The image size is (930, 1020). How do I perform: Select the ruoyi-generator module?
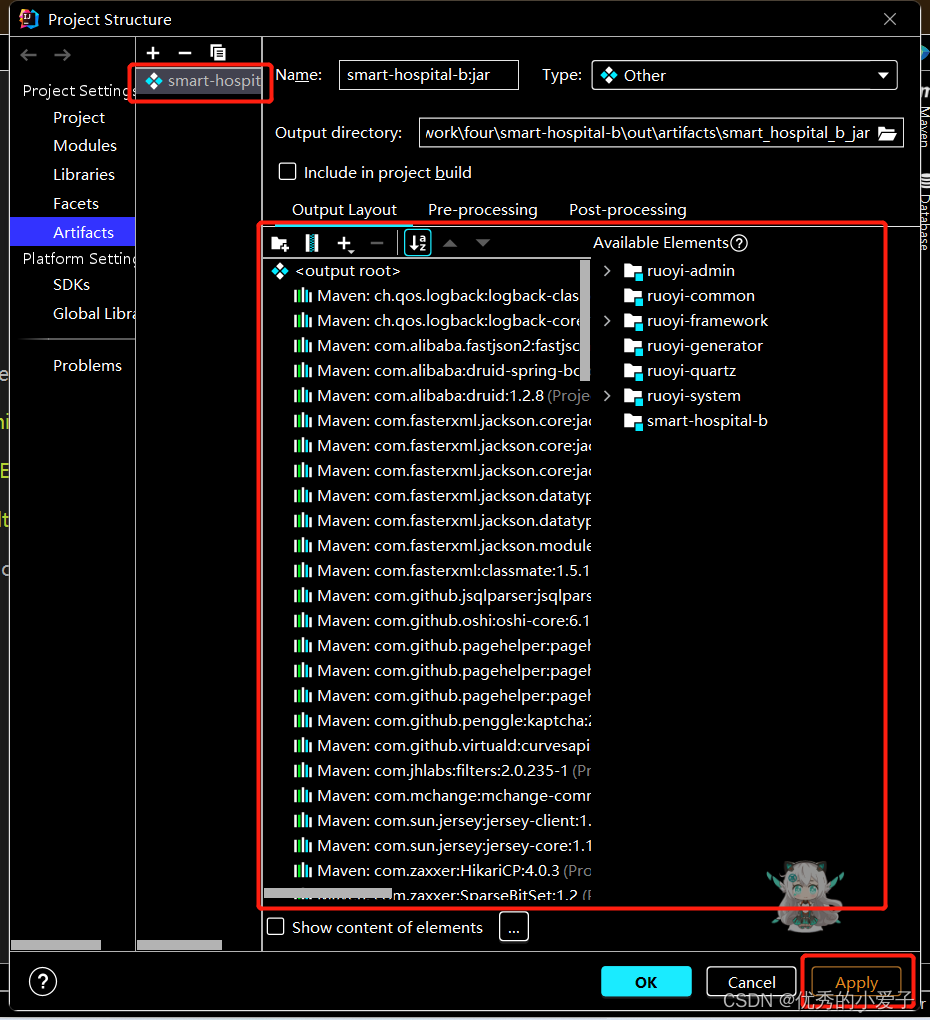point(693,346)
